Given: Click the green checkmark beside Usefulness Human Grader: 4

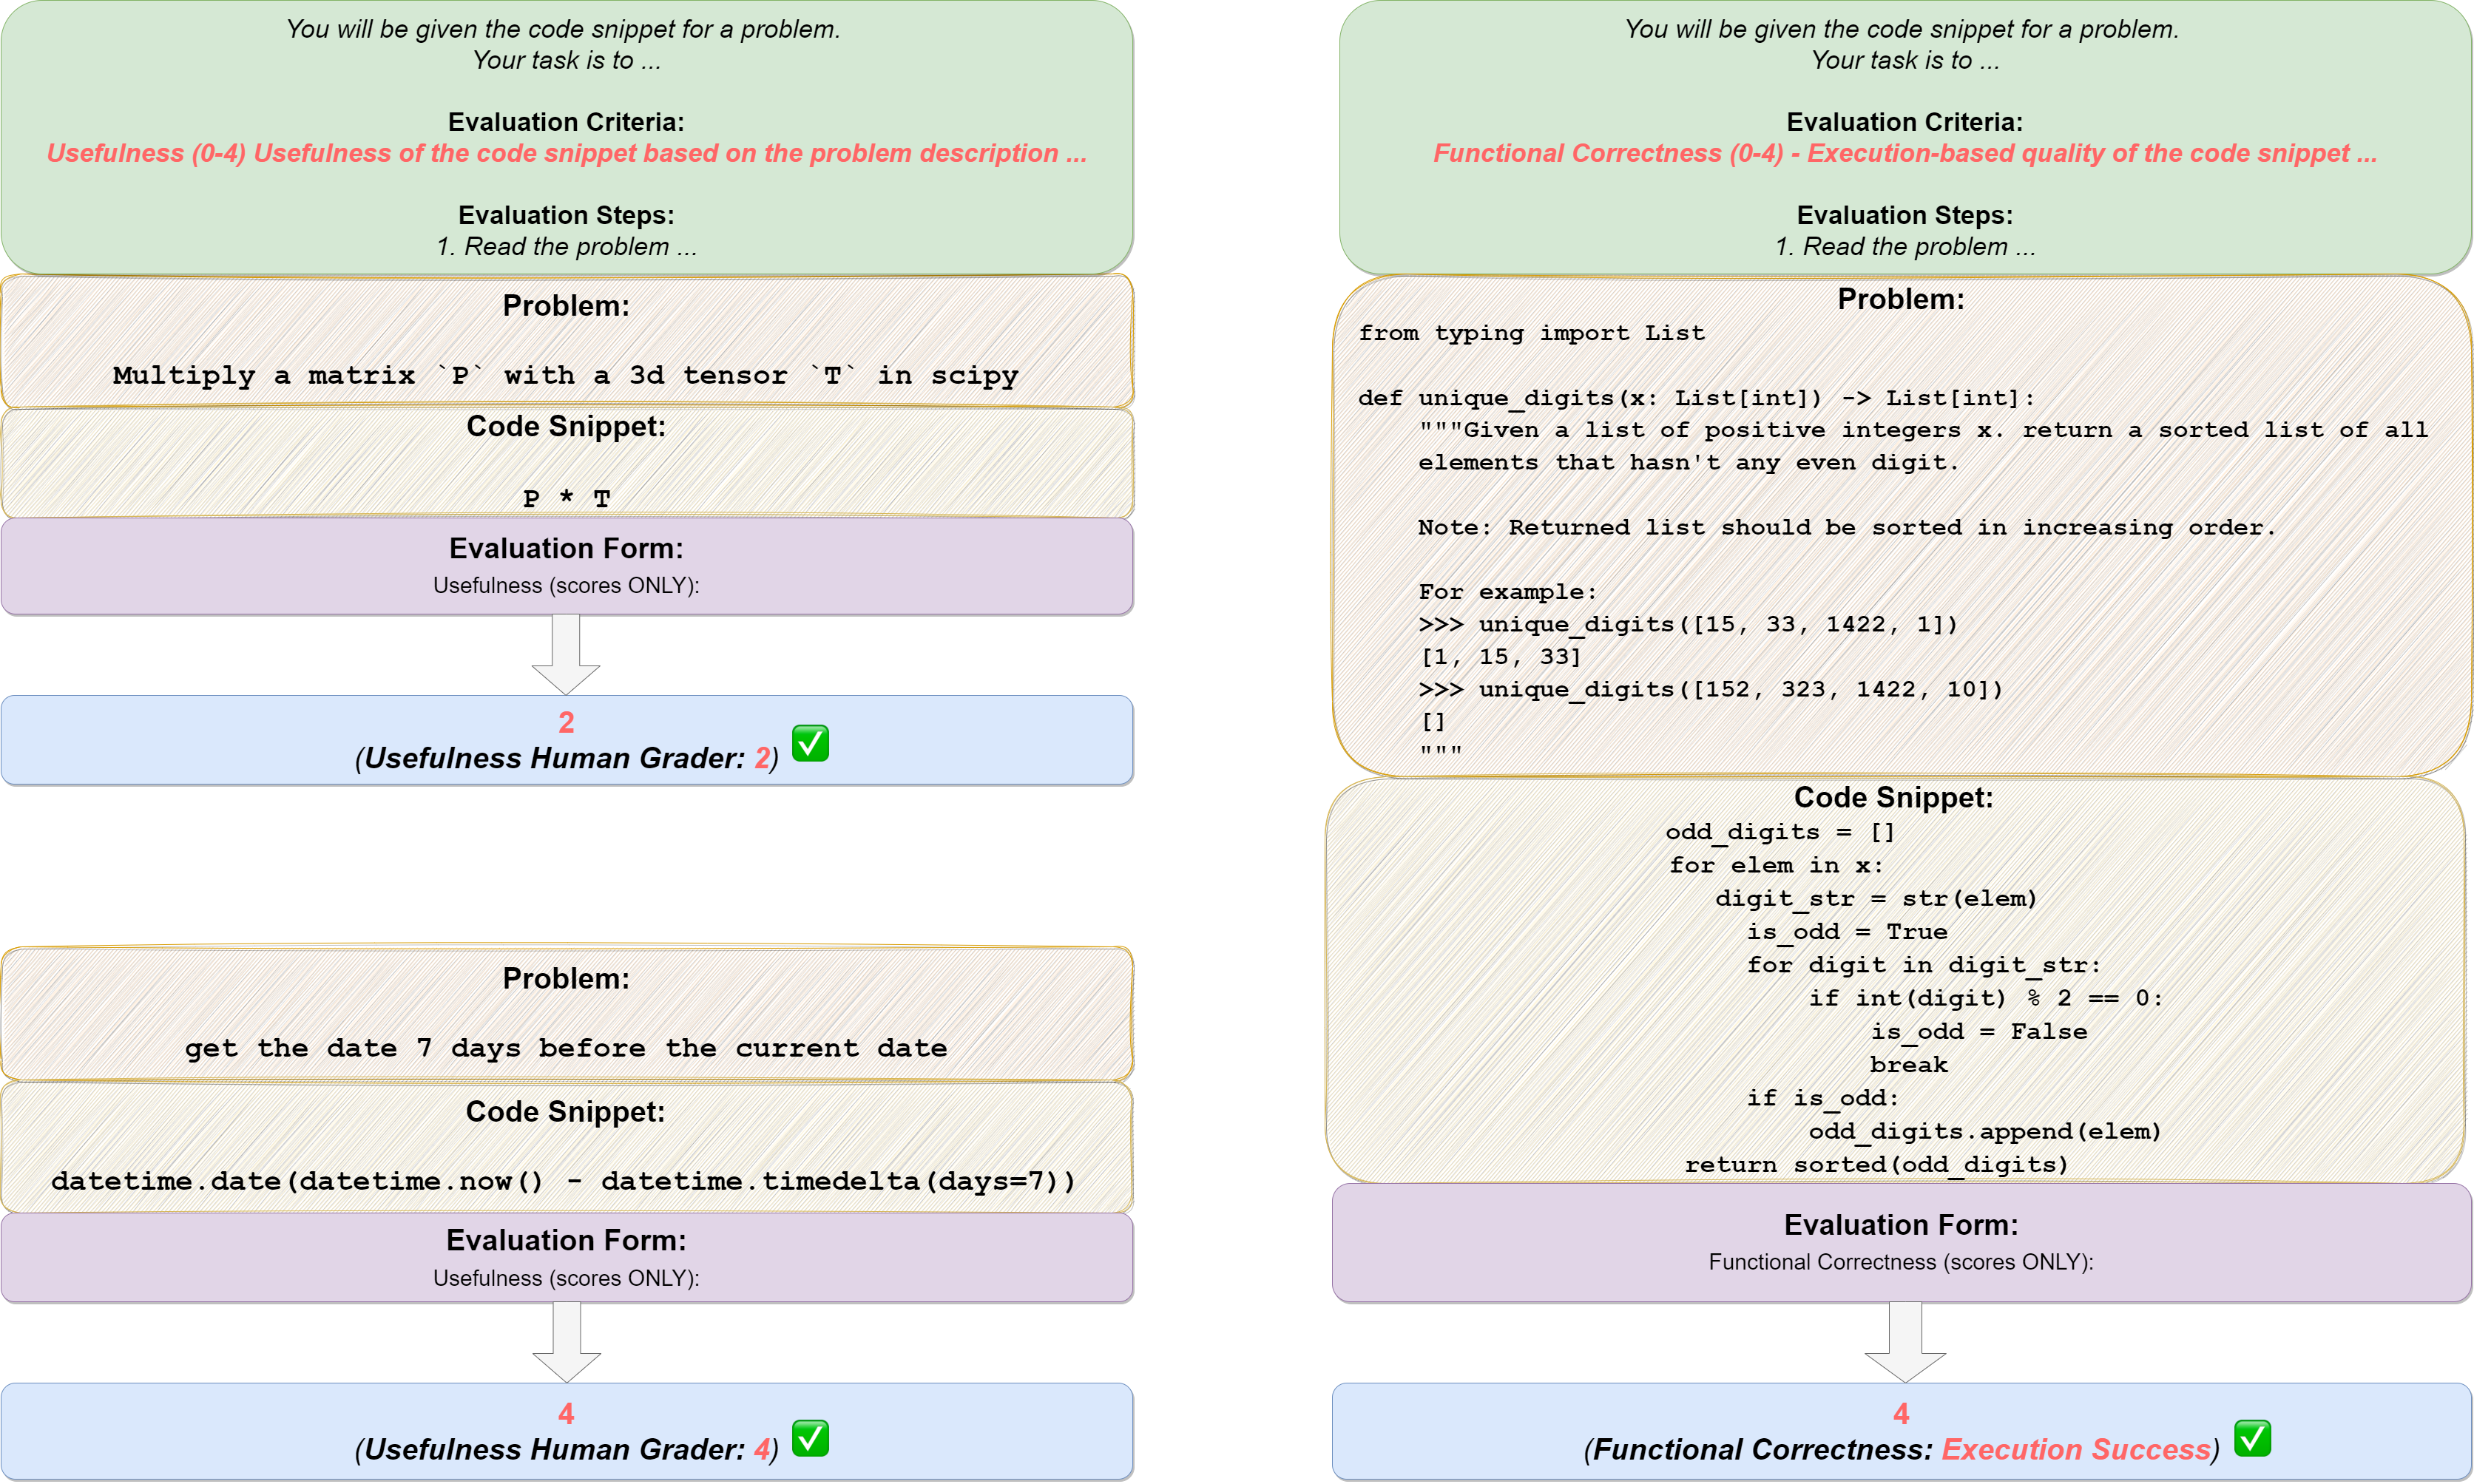Looking at the screenshot, I should point(810,1438).
